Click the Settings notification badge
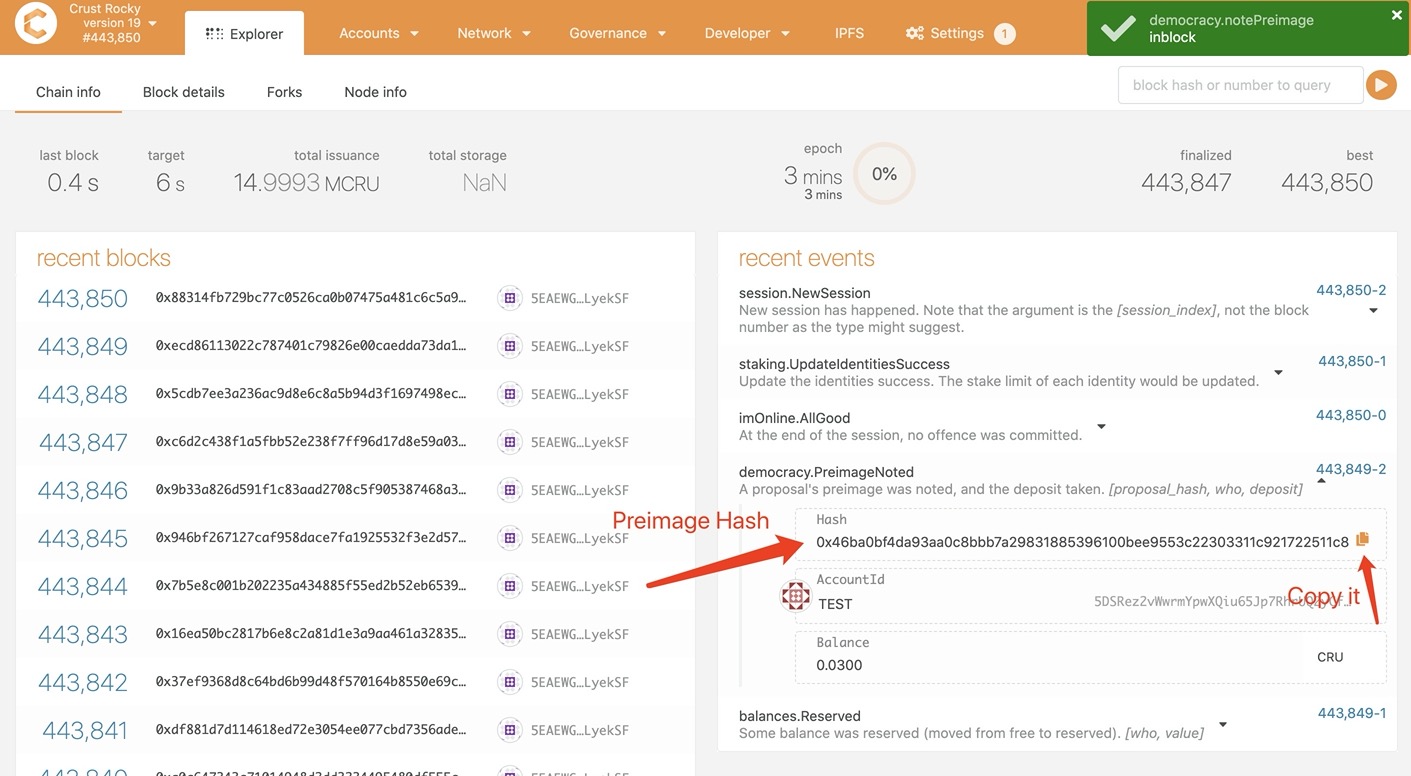The width and height of the screenshot is (1411, 776). pos(1005,34)
